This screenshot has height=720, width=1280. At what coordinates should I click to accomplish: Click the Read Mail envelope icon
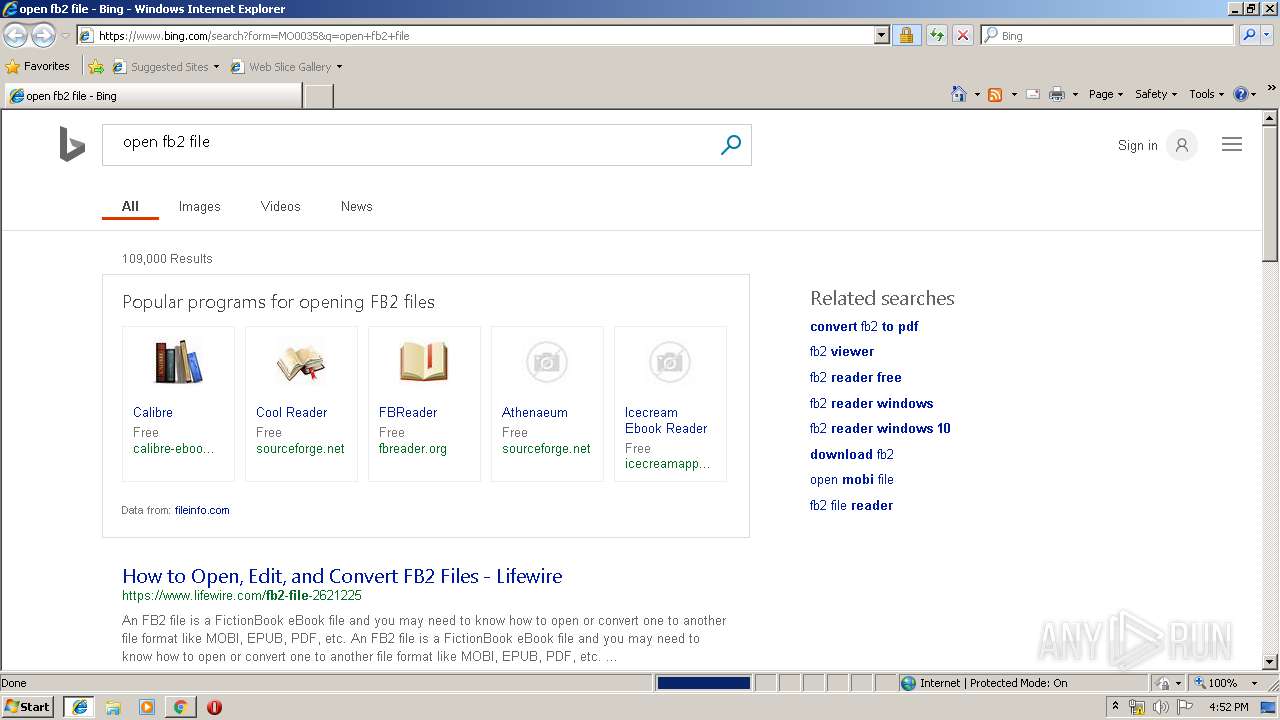(1033, 94)
